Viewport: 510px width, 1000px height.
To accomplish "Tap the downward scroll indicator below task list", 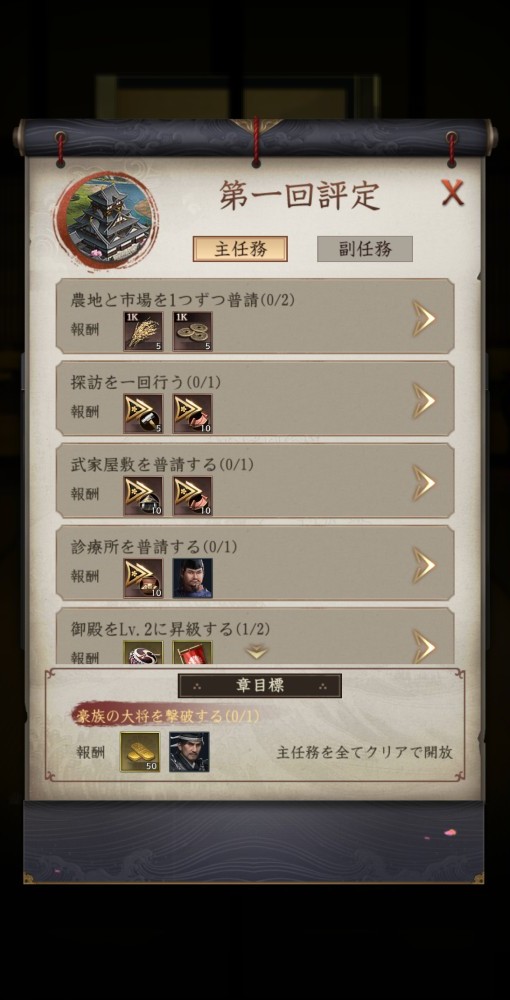I will pos(257,652).
